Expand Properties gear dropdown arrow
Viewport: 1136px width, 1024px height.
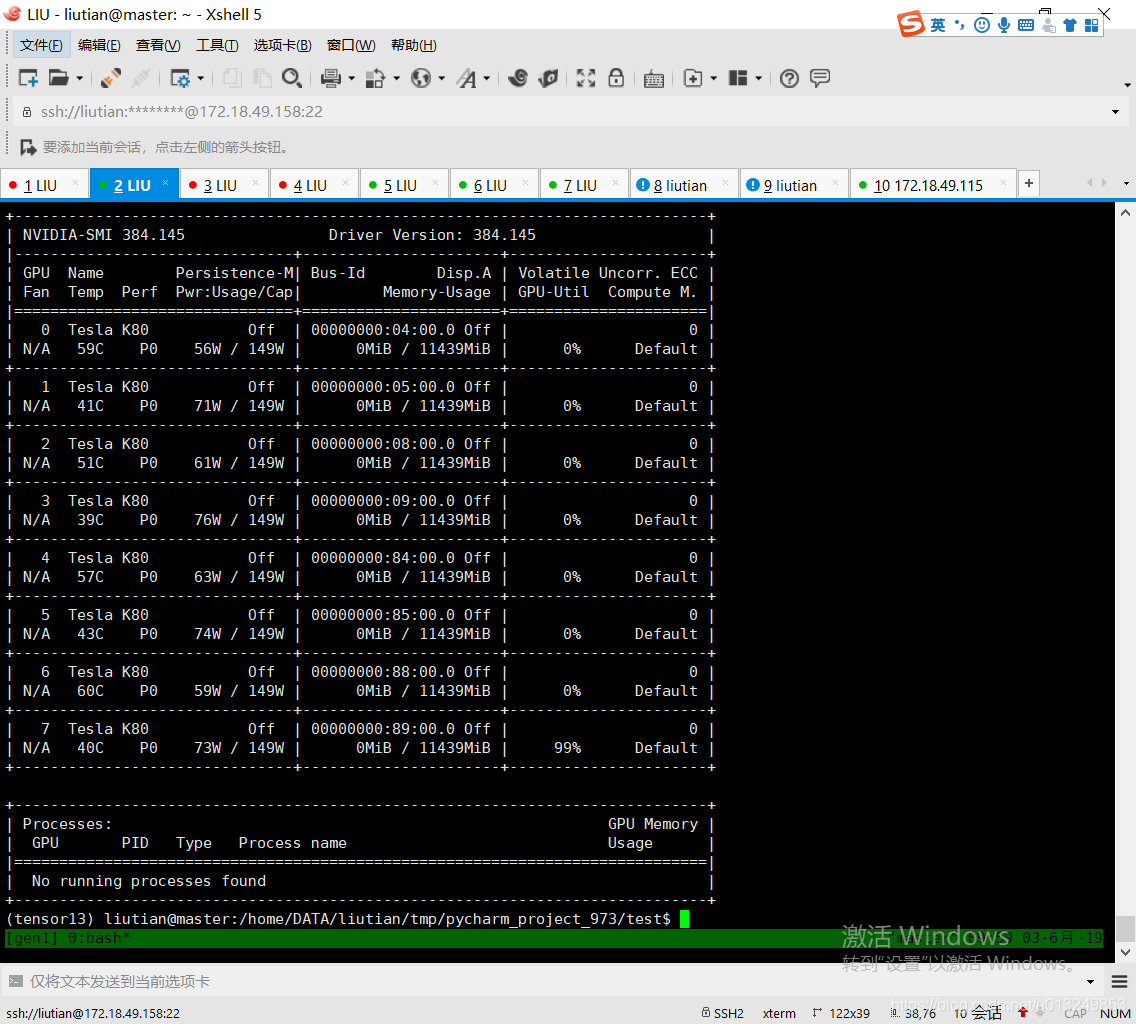coord(201,78)
